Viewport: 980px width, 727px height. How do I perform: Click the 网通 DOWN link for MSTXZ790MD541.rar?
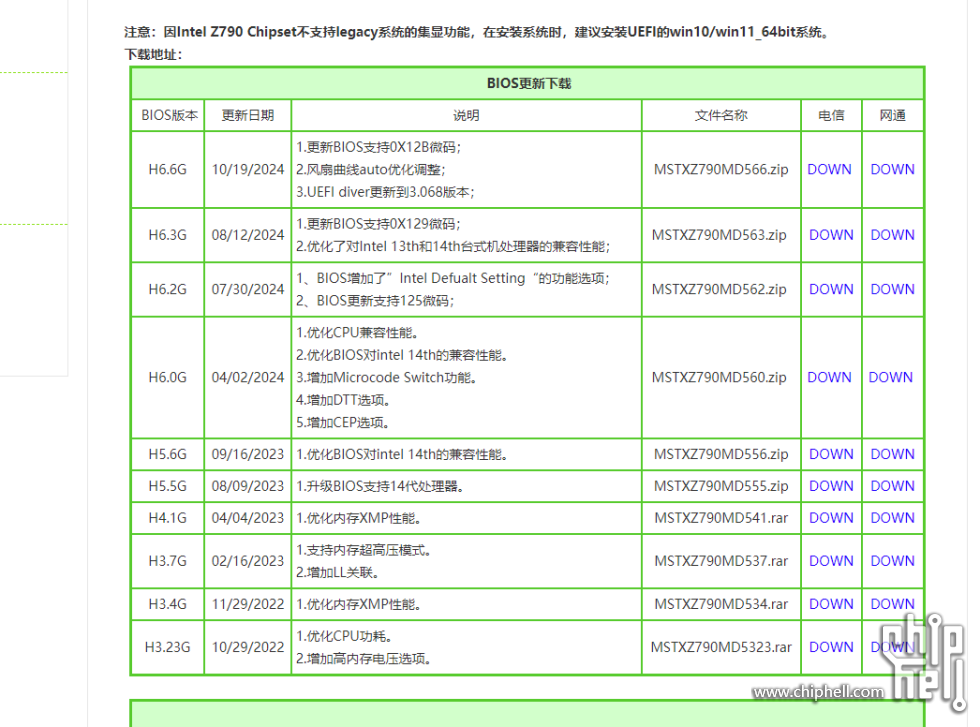(892, 518)
